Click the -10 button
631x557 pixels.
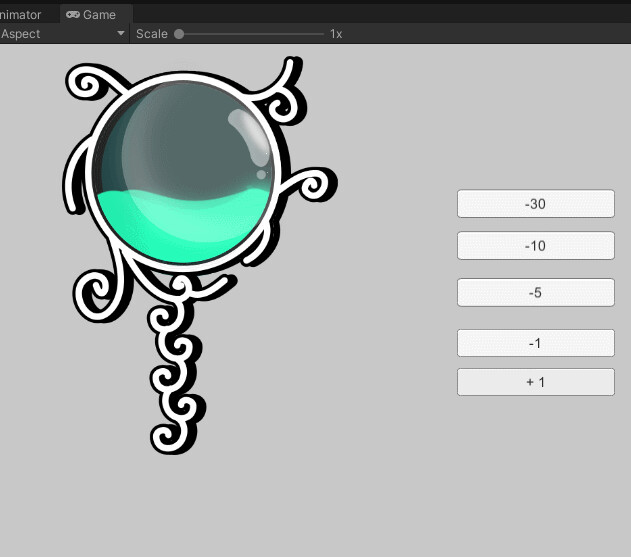click(536, 245)
